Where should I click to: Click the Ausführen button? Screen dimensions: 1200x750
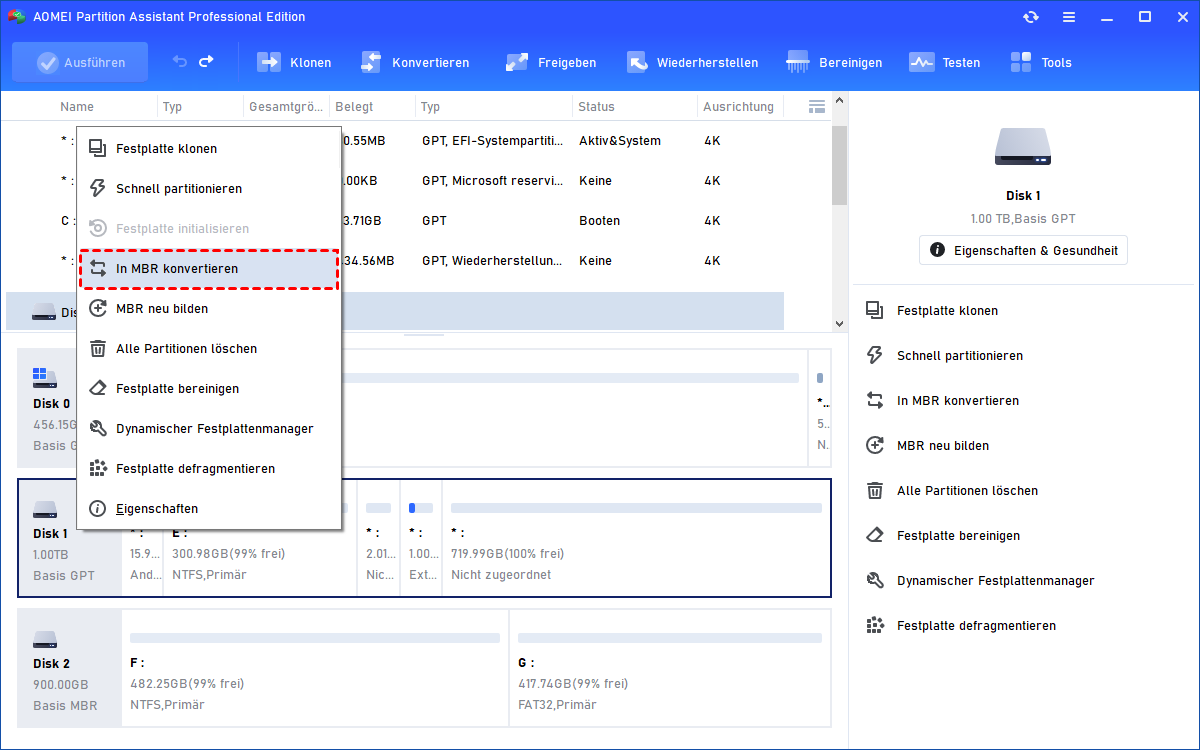tap(80, 62)
